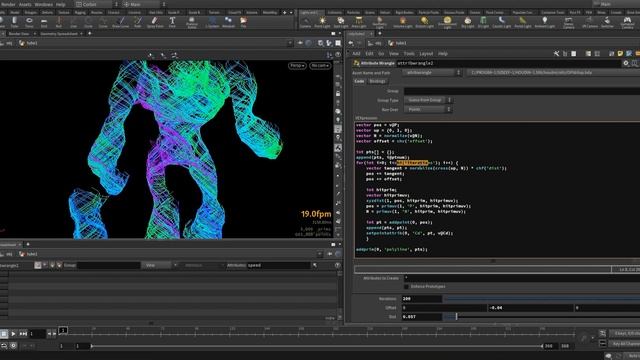Add a Sky Light from shelf
The image size is (640, 360).
click(468, 22)
